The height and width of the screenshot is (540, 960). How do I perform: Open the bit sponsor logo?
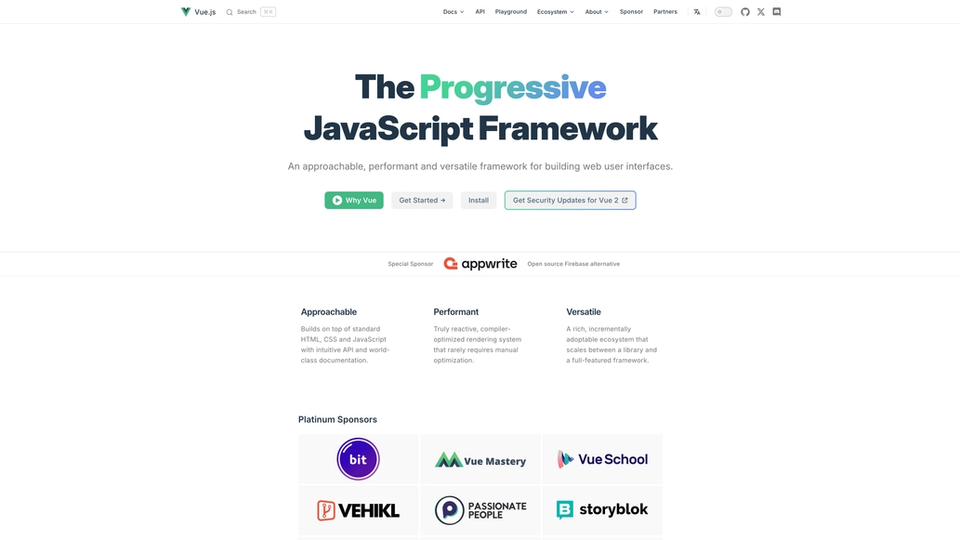pos(358,459)
